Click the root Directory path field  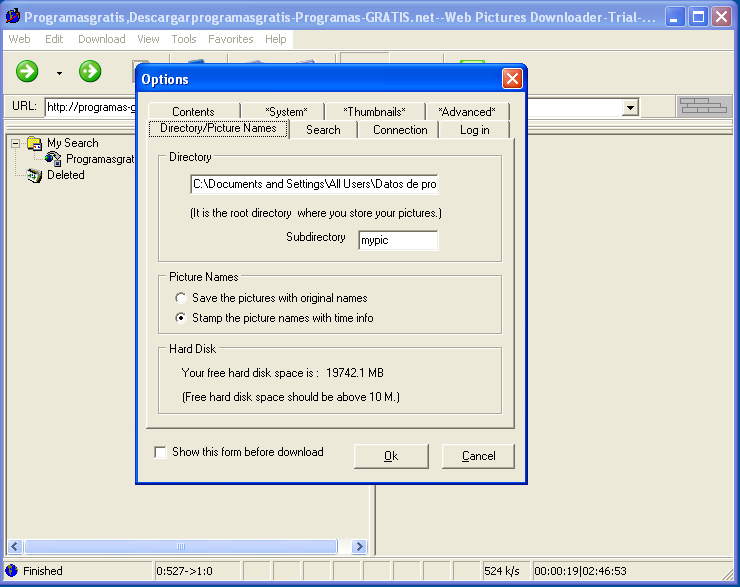pos(314,184)
